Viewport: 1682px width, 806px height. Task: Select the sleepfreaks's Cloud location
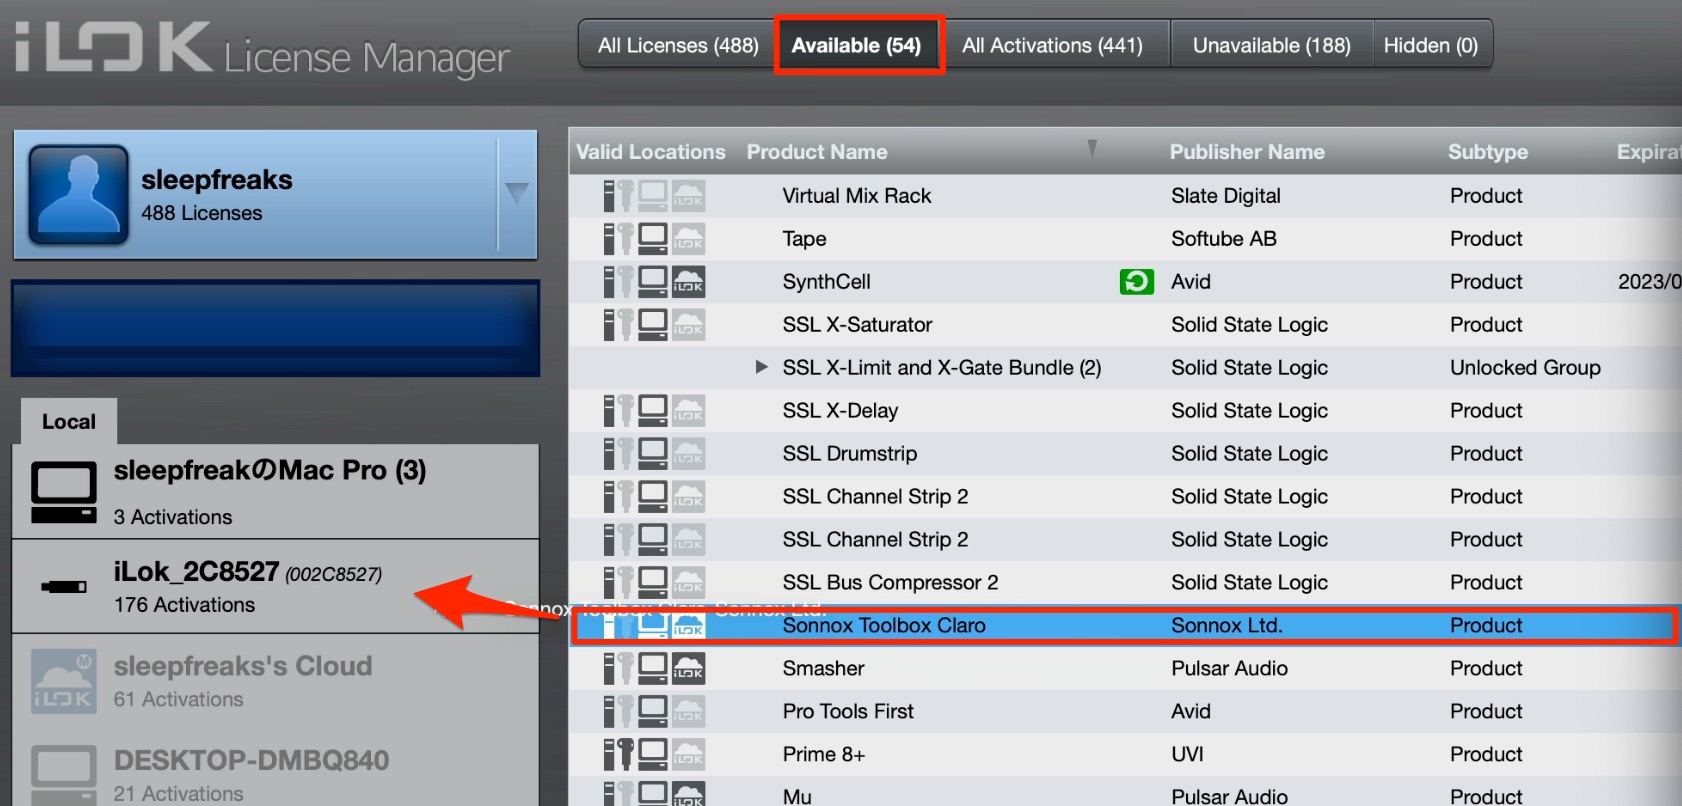276,681
